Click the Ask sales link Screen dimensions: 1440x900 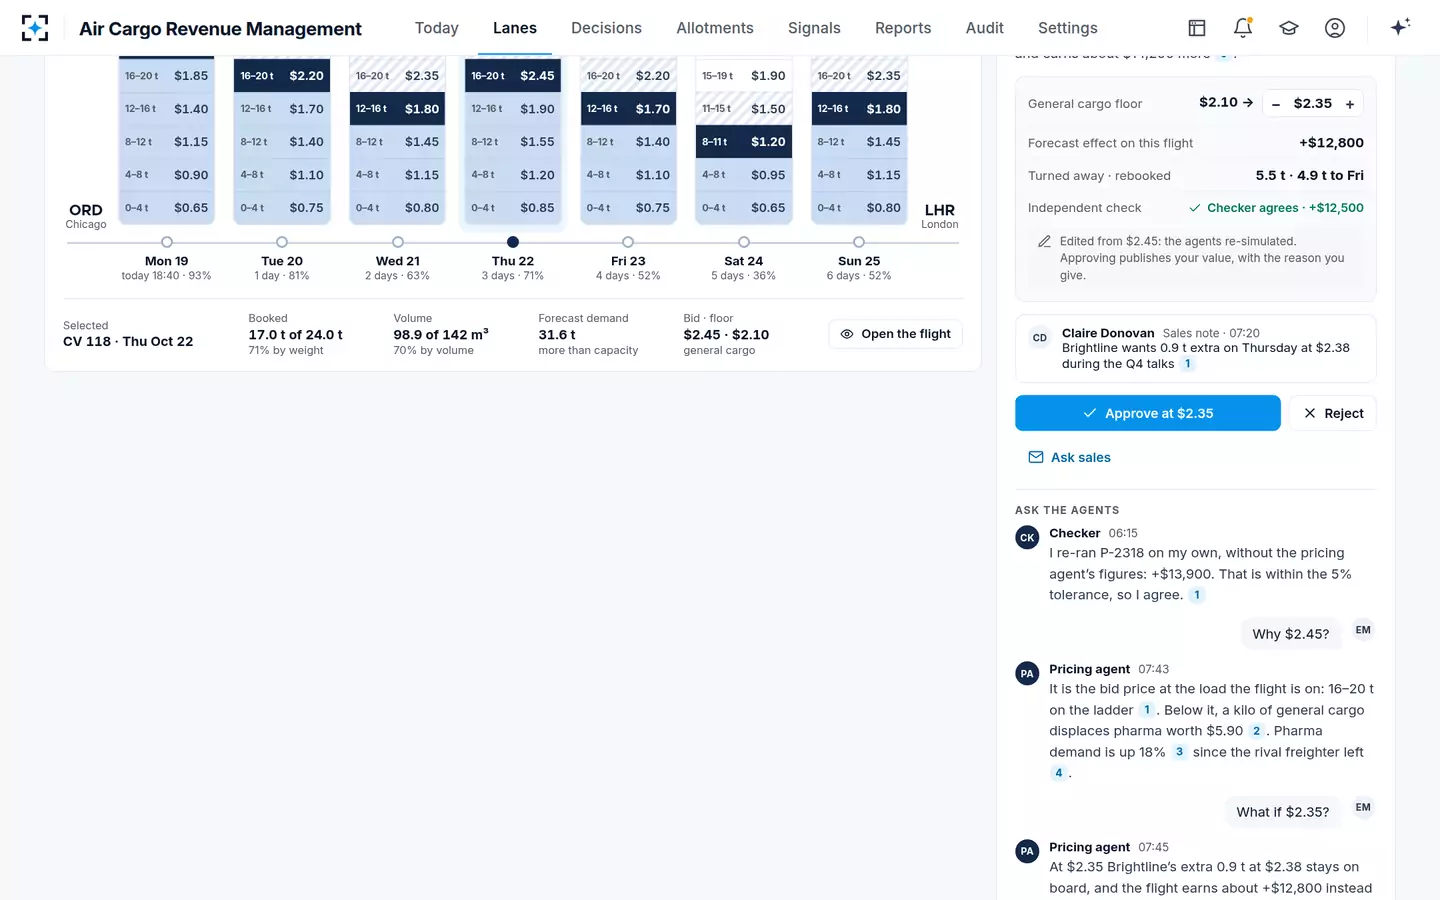1069,457
